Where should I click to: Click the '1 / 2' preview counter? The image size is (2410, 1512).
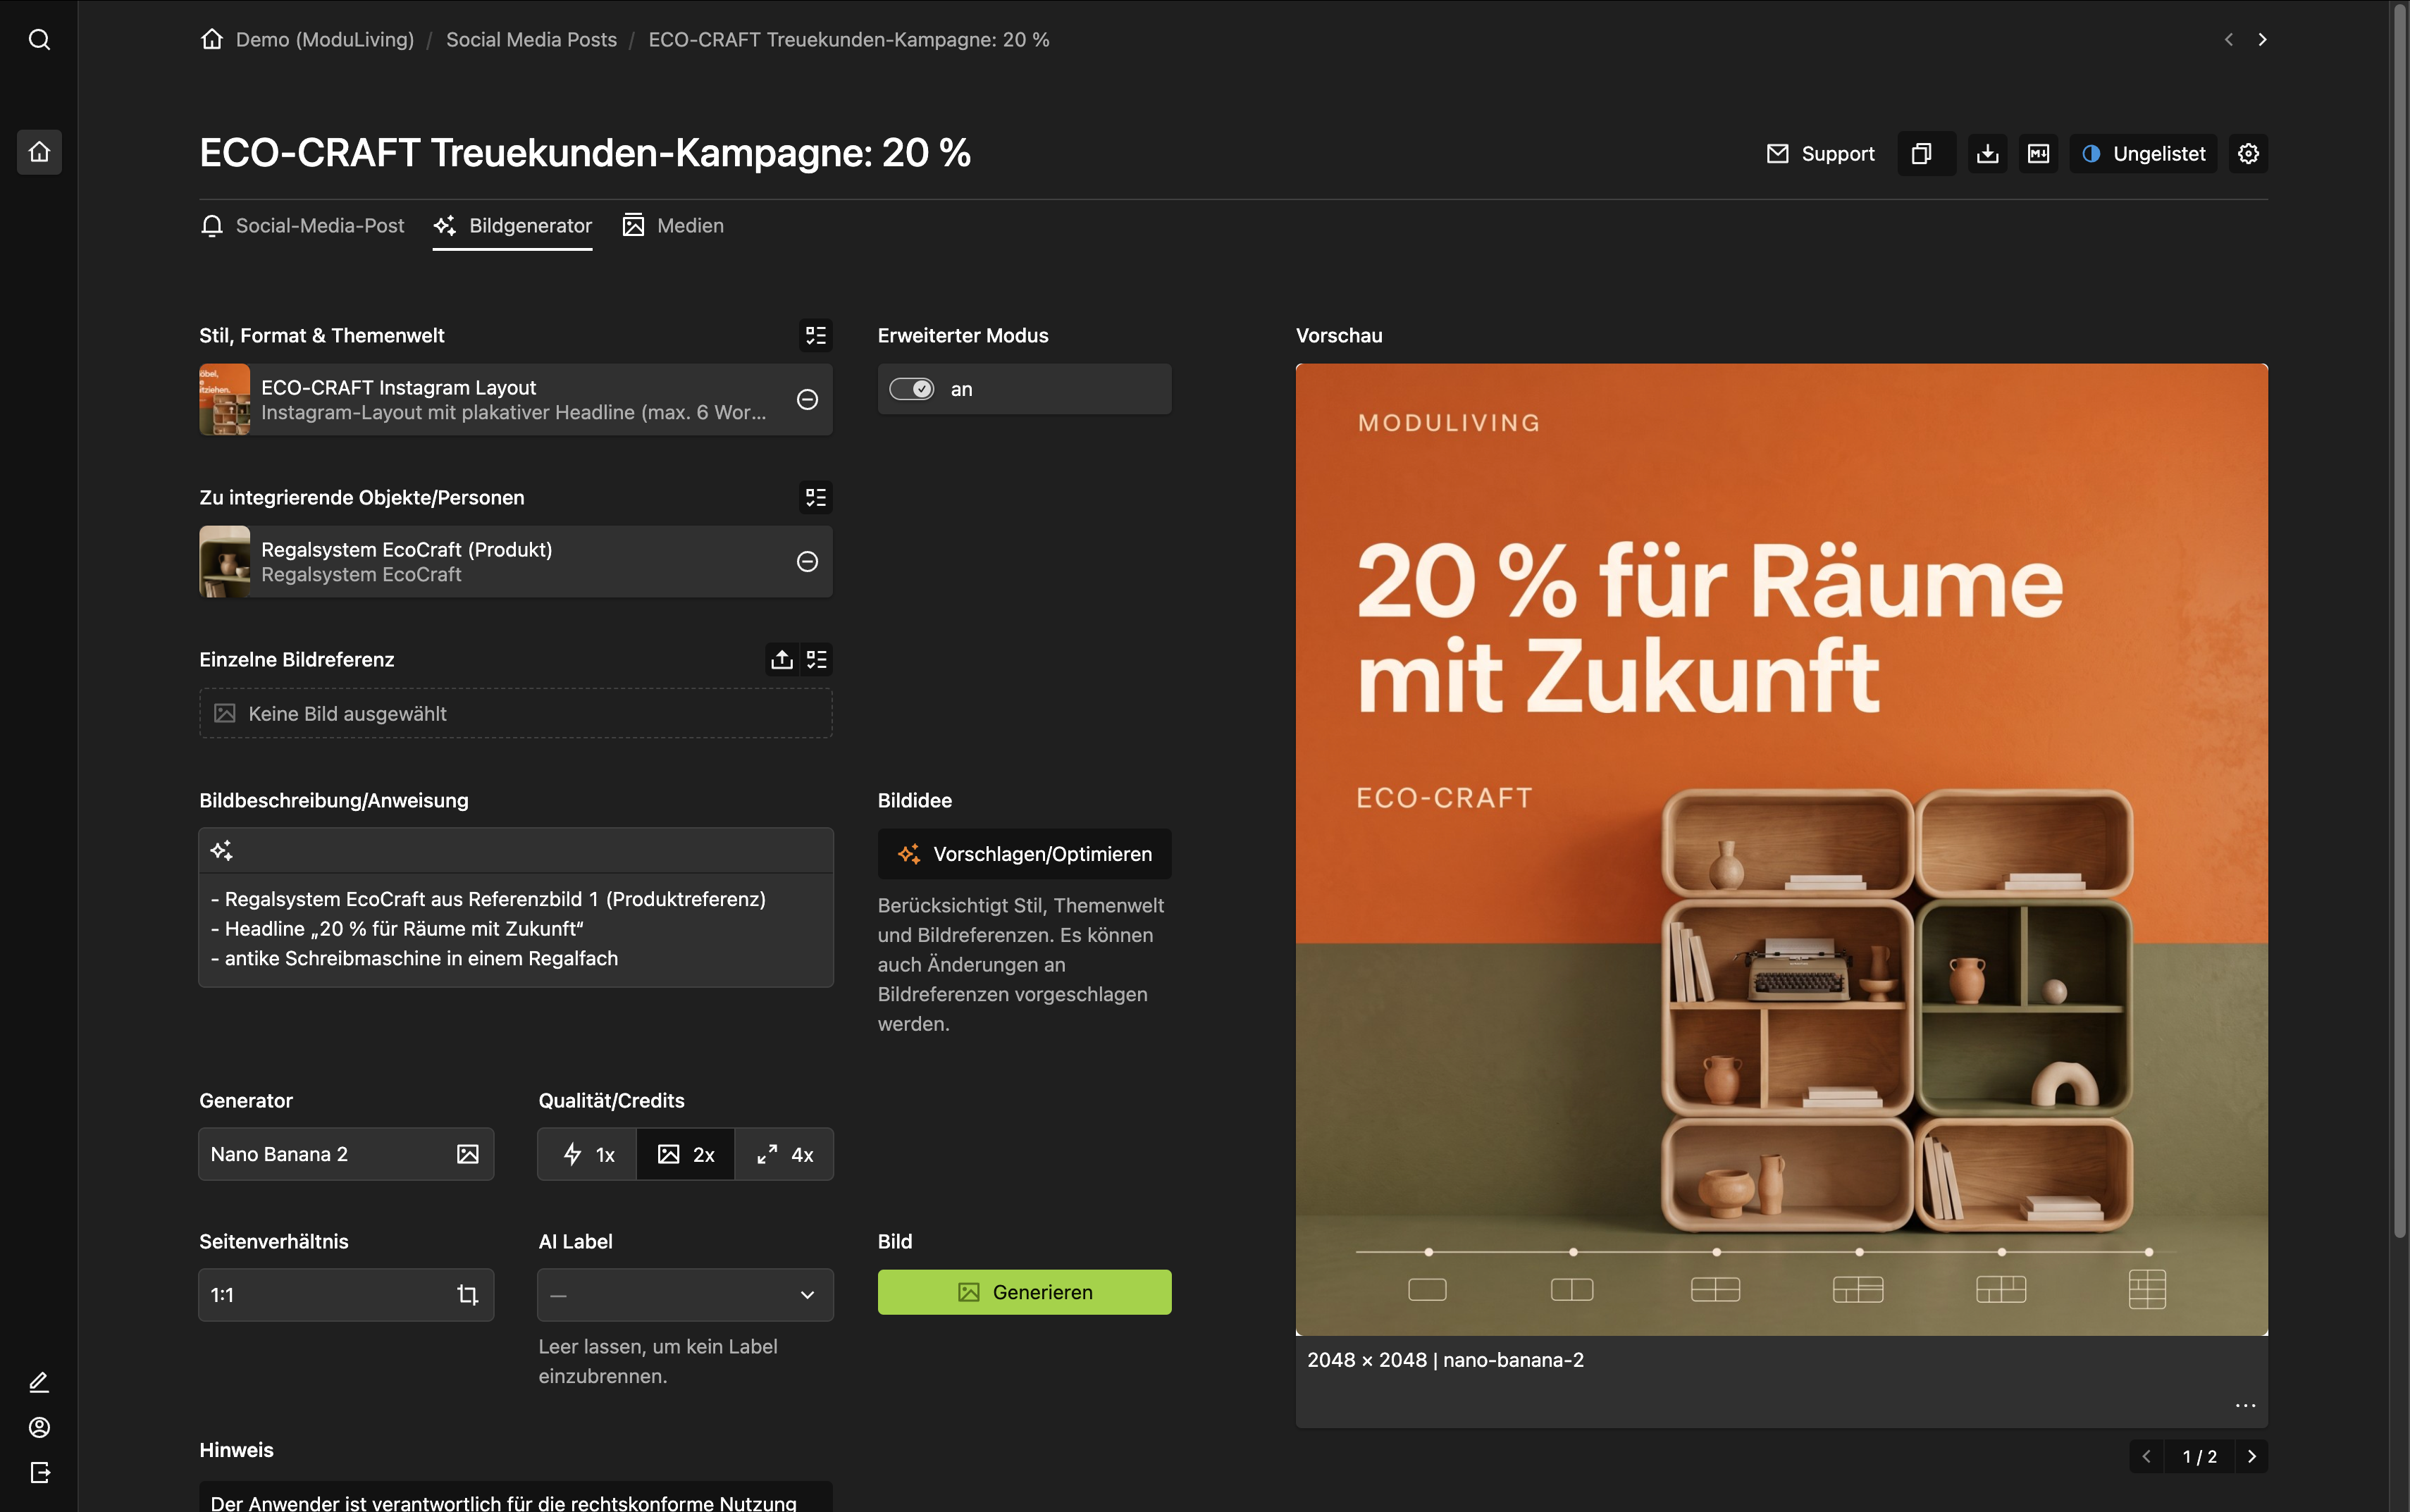[x=2199, y=1457]
